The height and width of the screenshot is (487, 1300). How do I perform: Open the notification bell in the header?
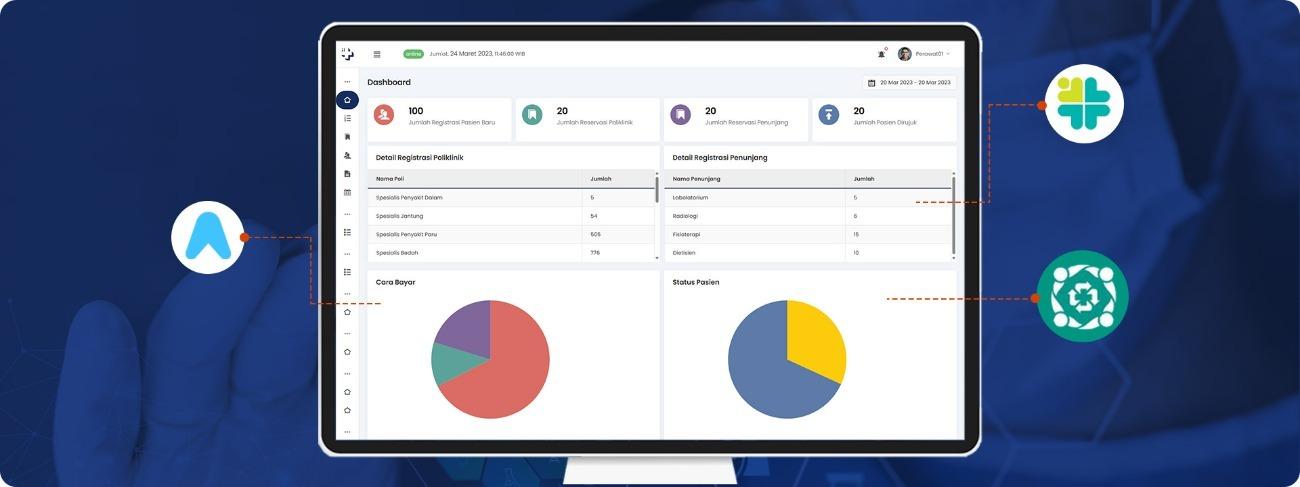(881, 54)
